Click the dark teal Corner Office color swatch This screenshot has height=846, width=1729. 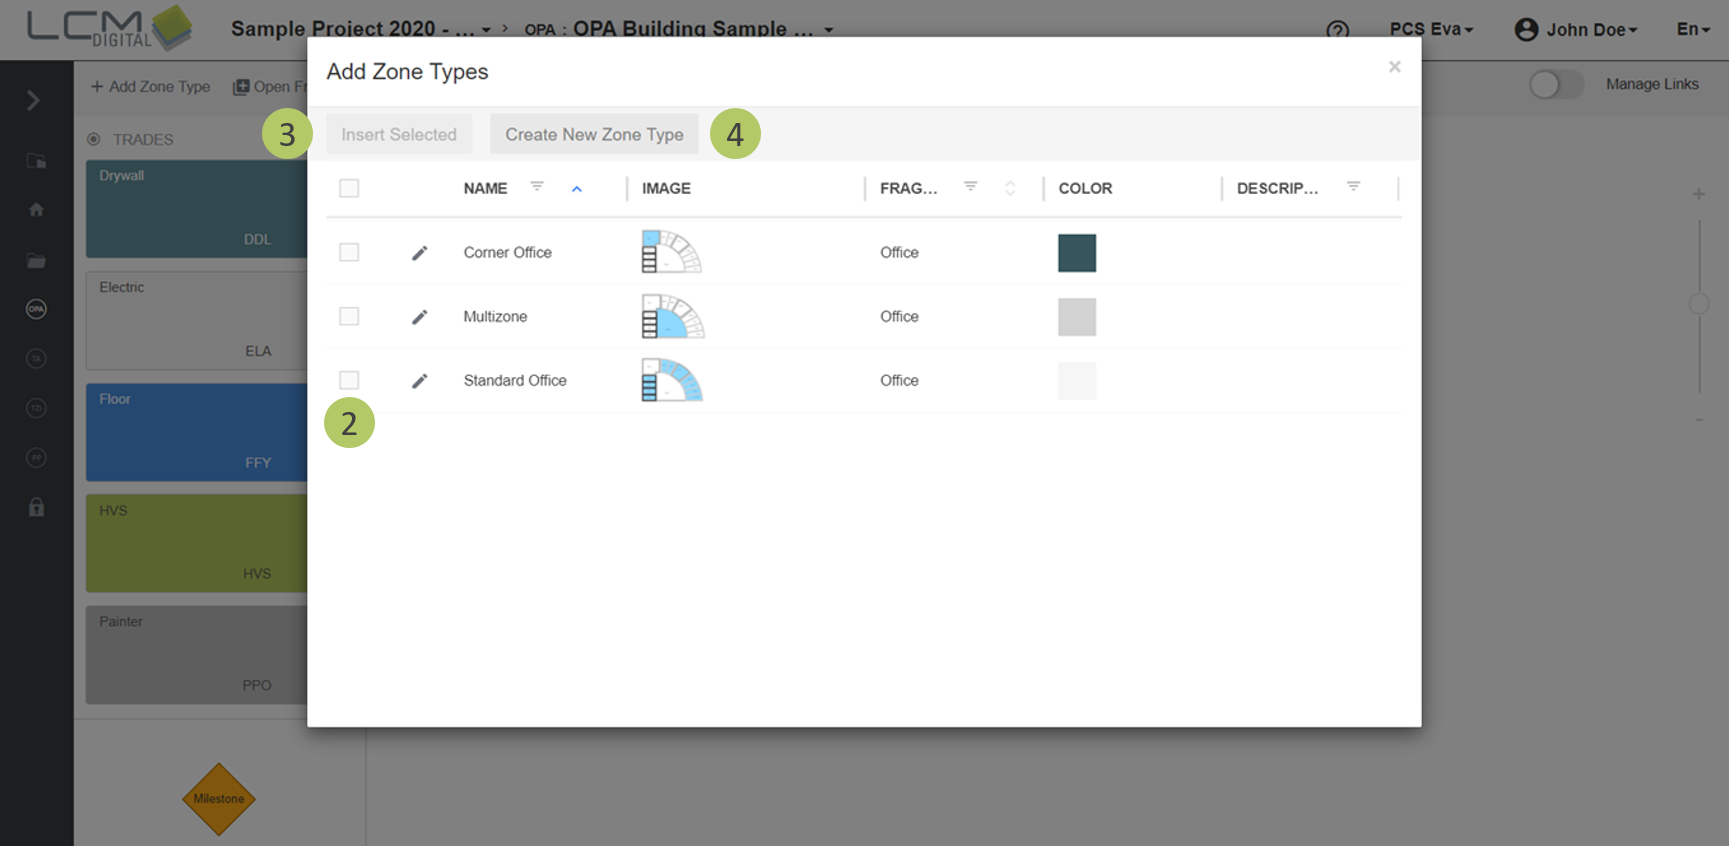[x=1077, y=253]
